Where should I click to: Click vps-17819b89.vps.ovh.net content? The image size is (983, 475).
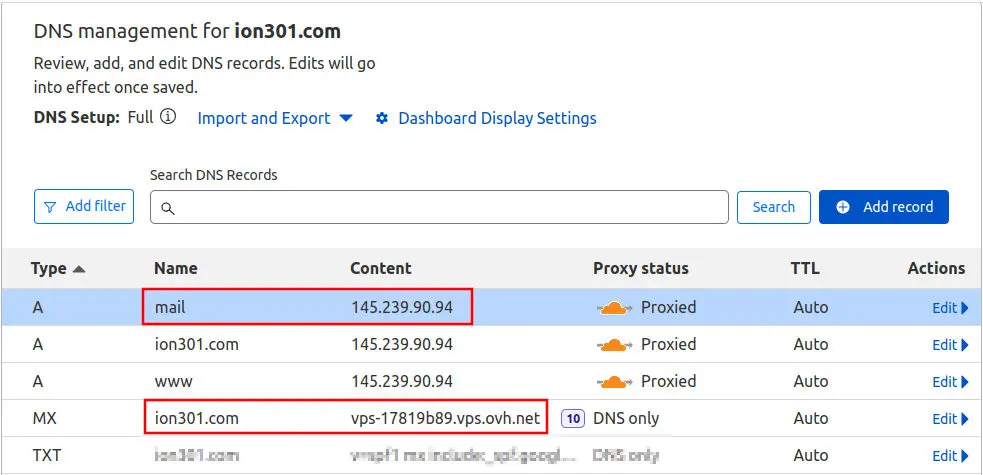(445, 418)
